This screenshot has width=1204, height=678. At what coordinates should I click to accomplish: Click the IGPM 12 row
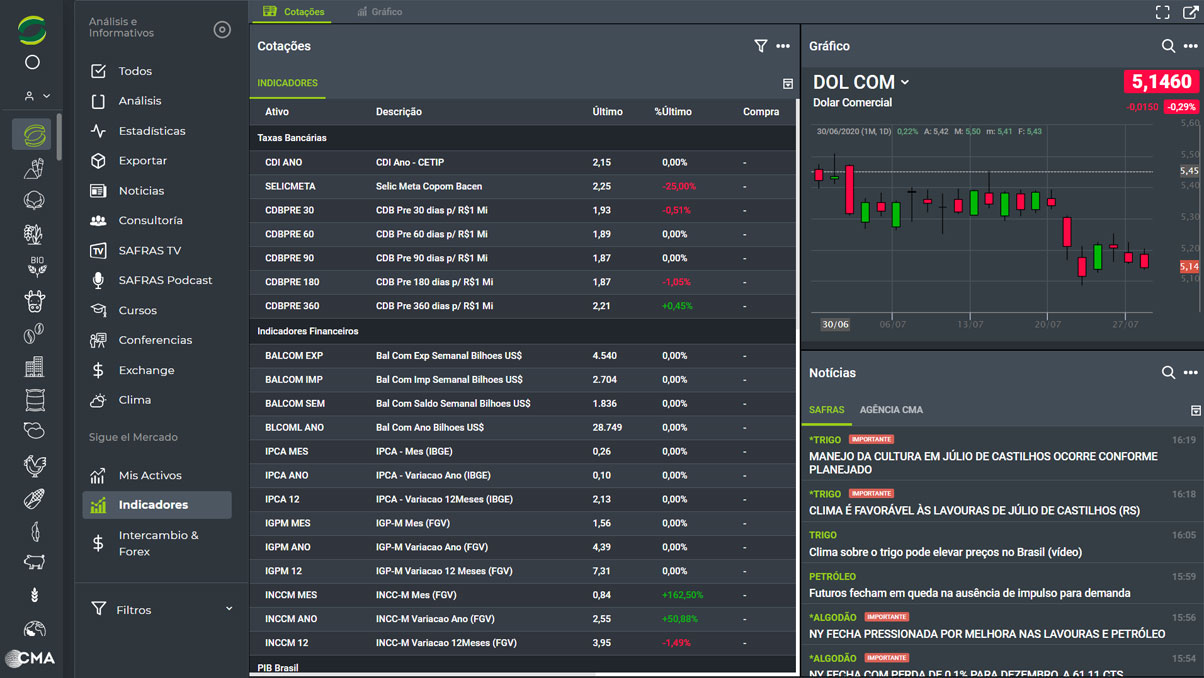click(x=523, y=571)
